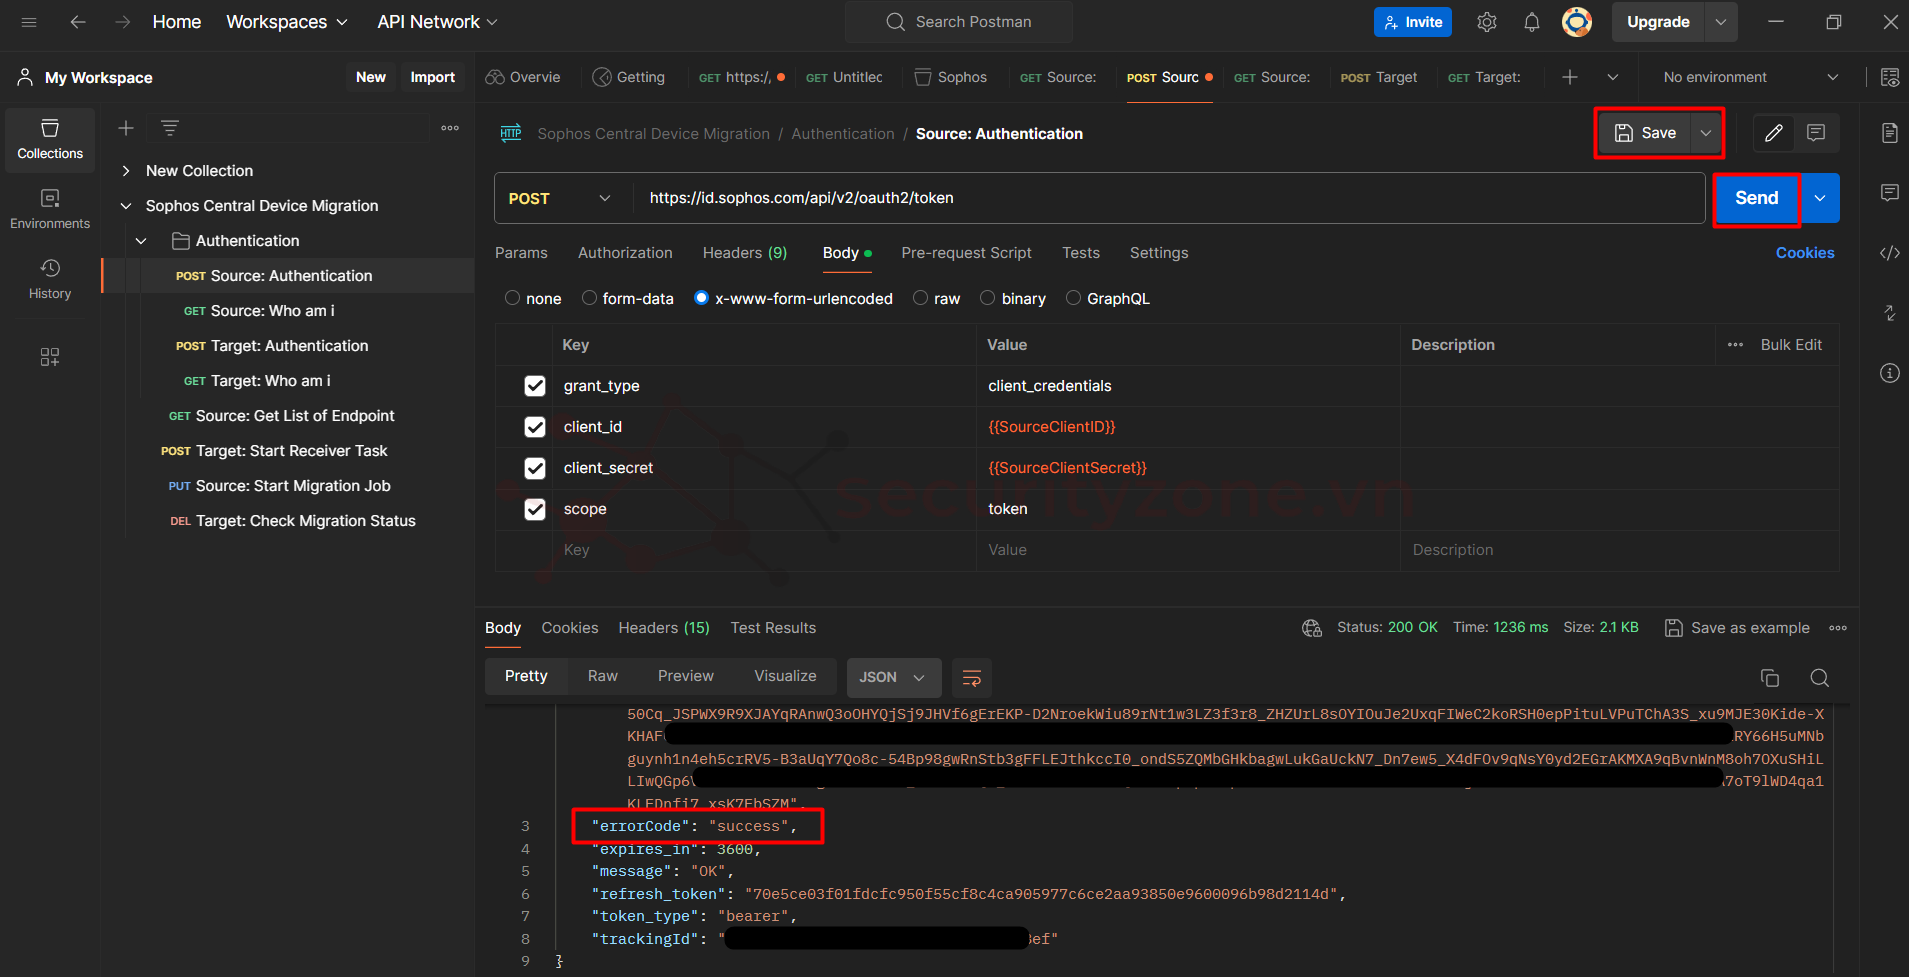Screen dimensions: 1909x977
Task: Open the Cookies link
Action: (1805, 253)
